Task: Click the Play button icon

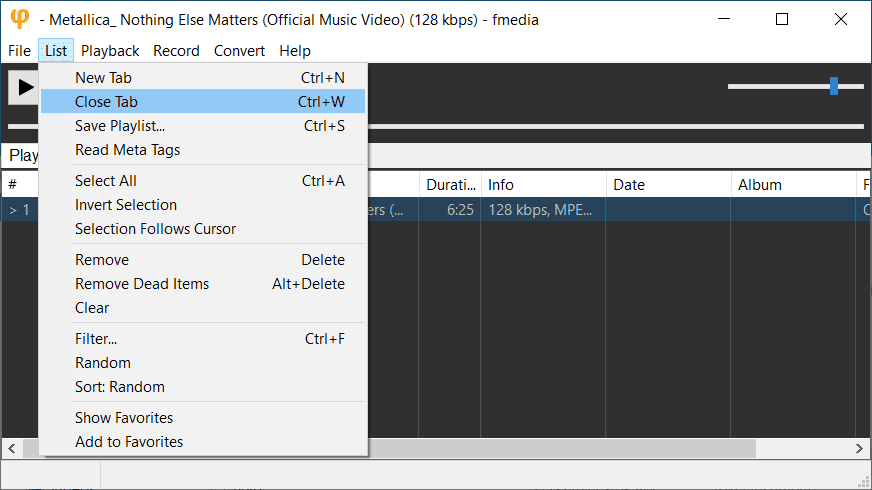Action: 24,87
